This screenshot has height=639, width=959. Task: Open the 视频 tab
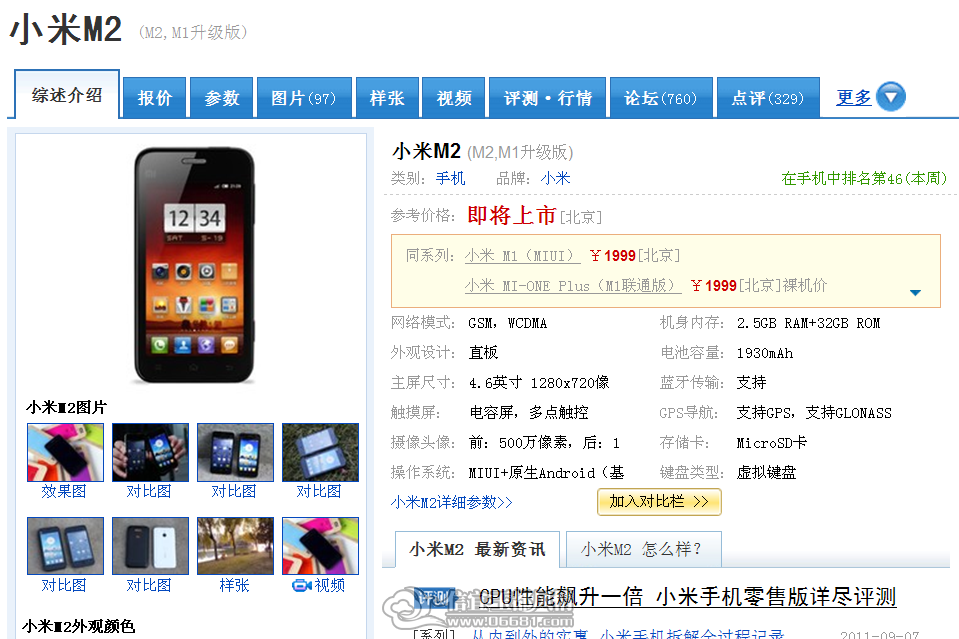(454, 98)
